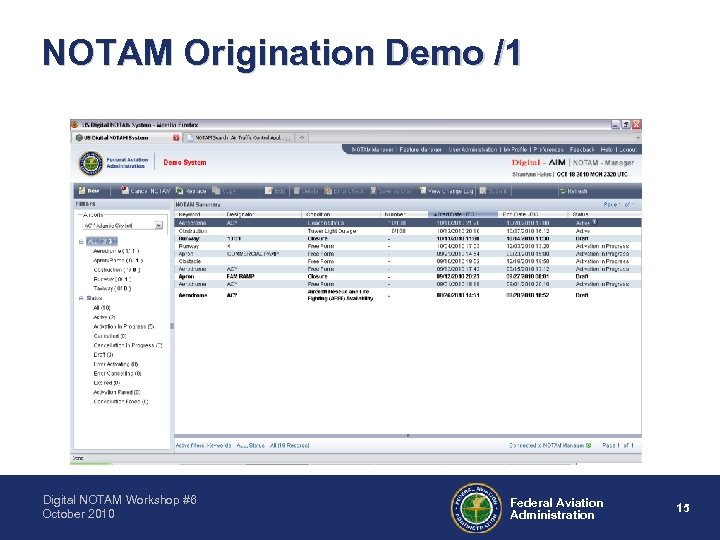Sort by the Number column header
Screen dimensions: 720x540
click(405, 214)
